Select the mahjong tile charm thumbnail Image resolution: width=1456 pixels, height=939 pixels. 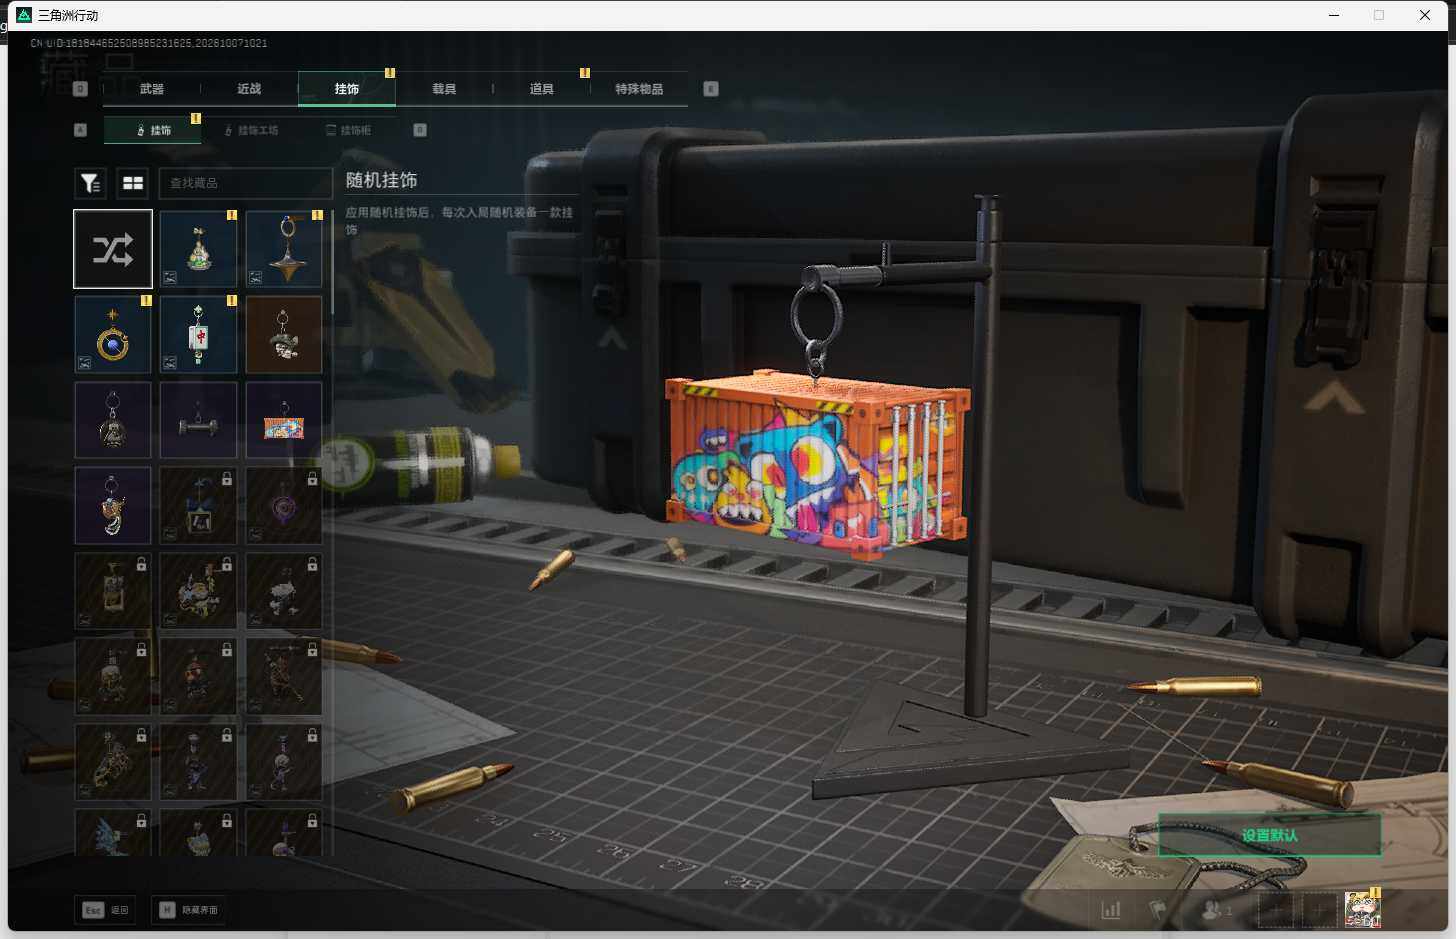click(x=198, y=334)
